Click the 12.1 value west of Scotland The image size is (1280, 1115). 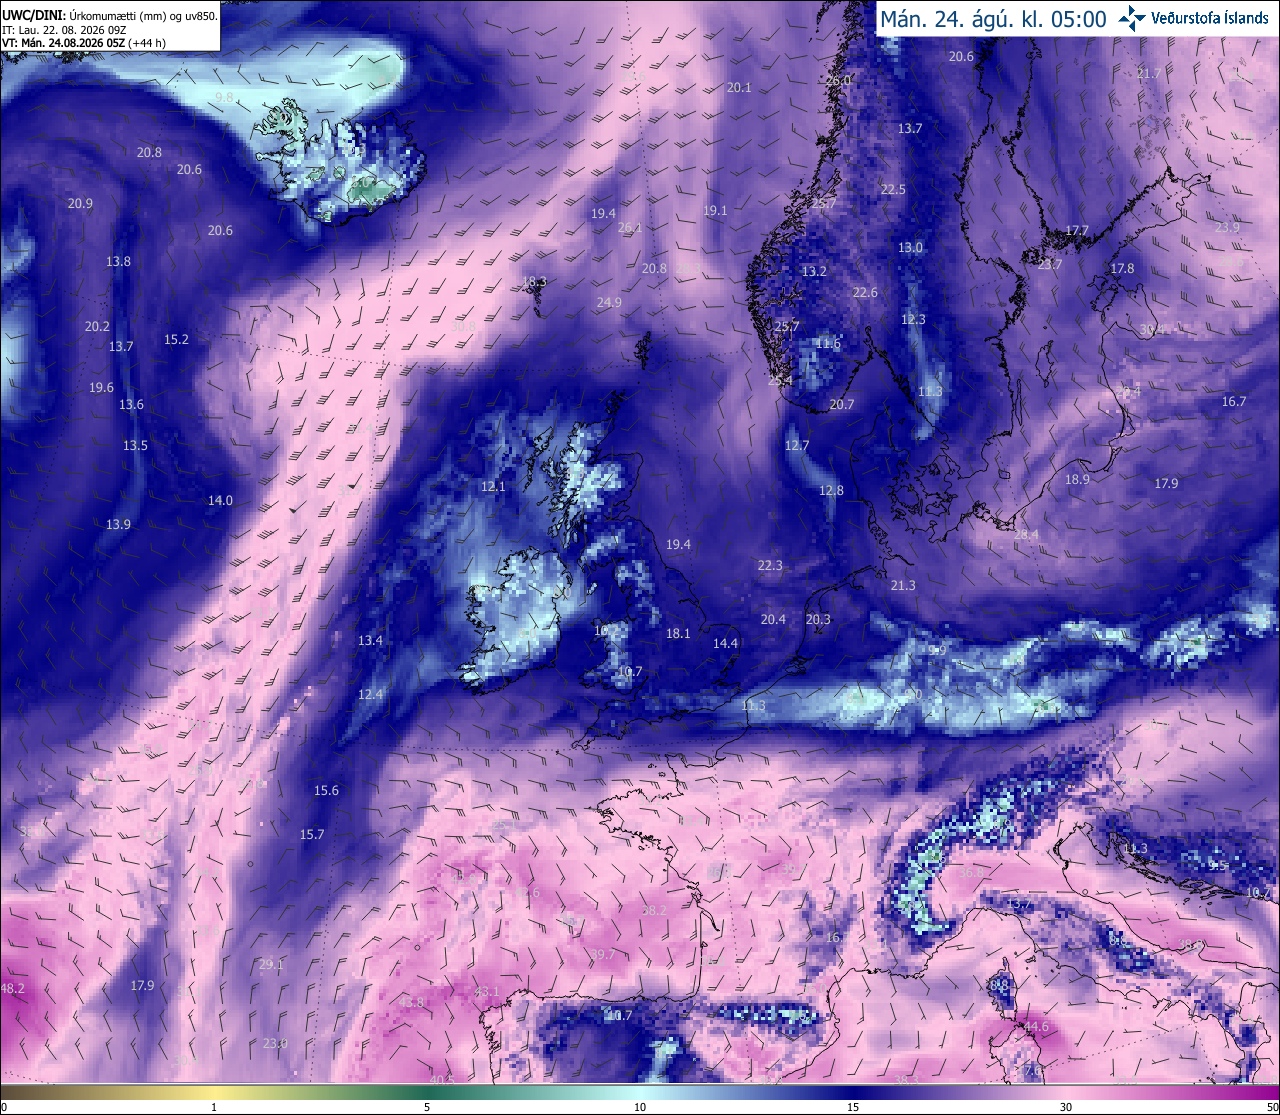493,487
